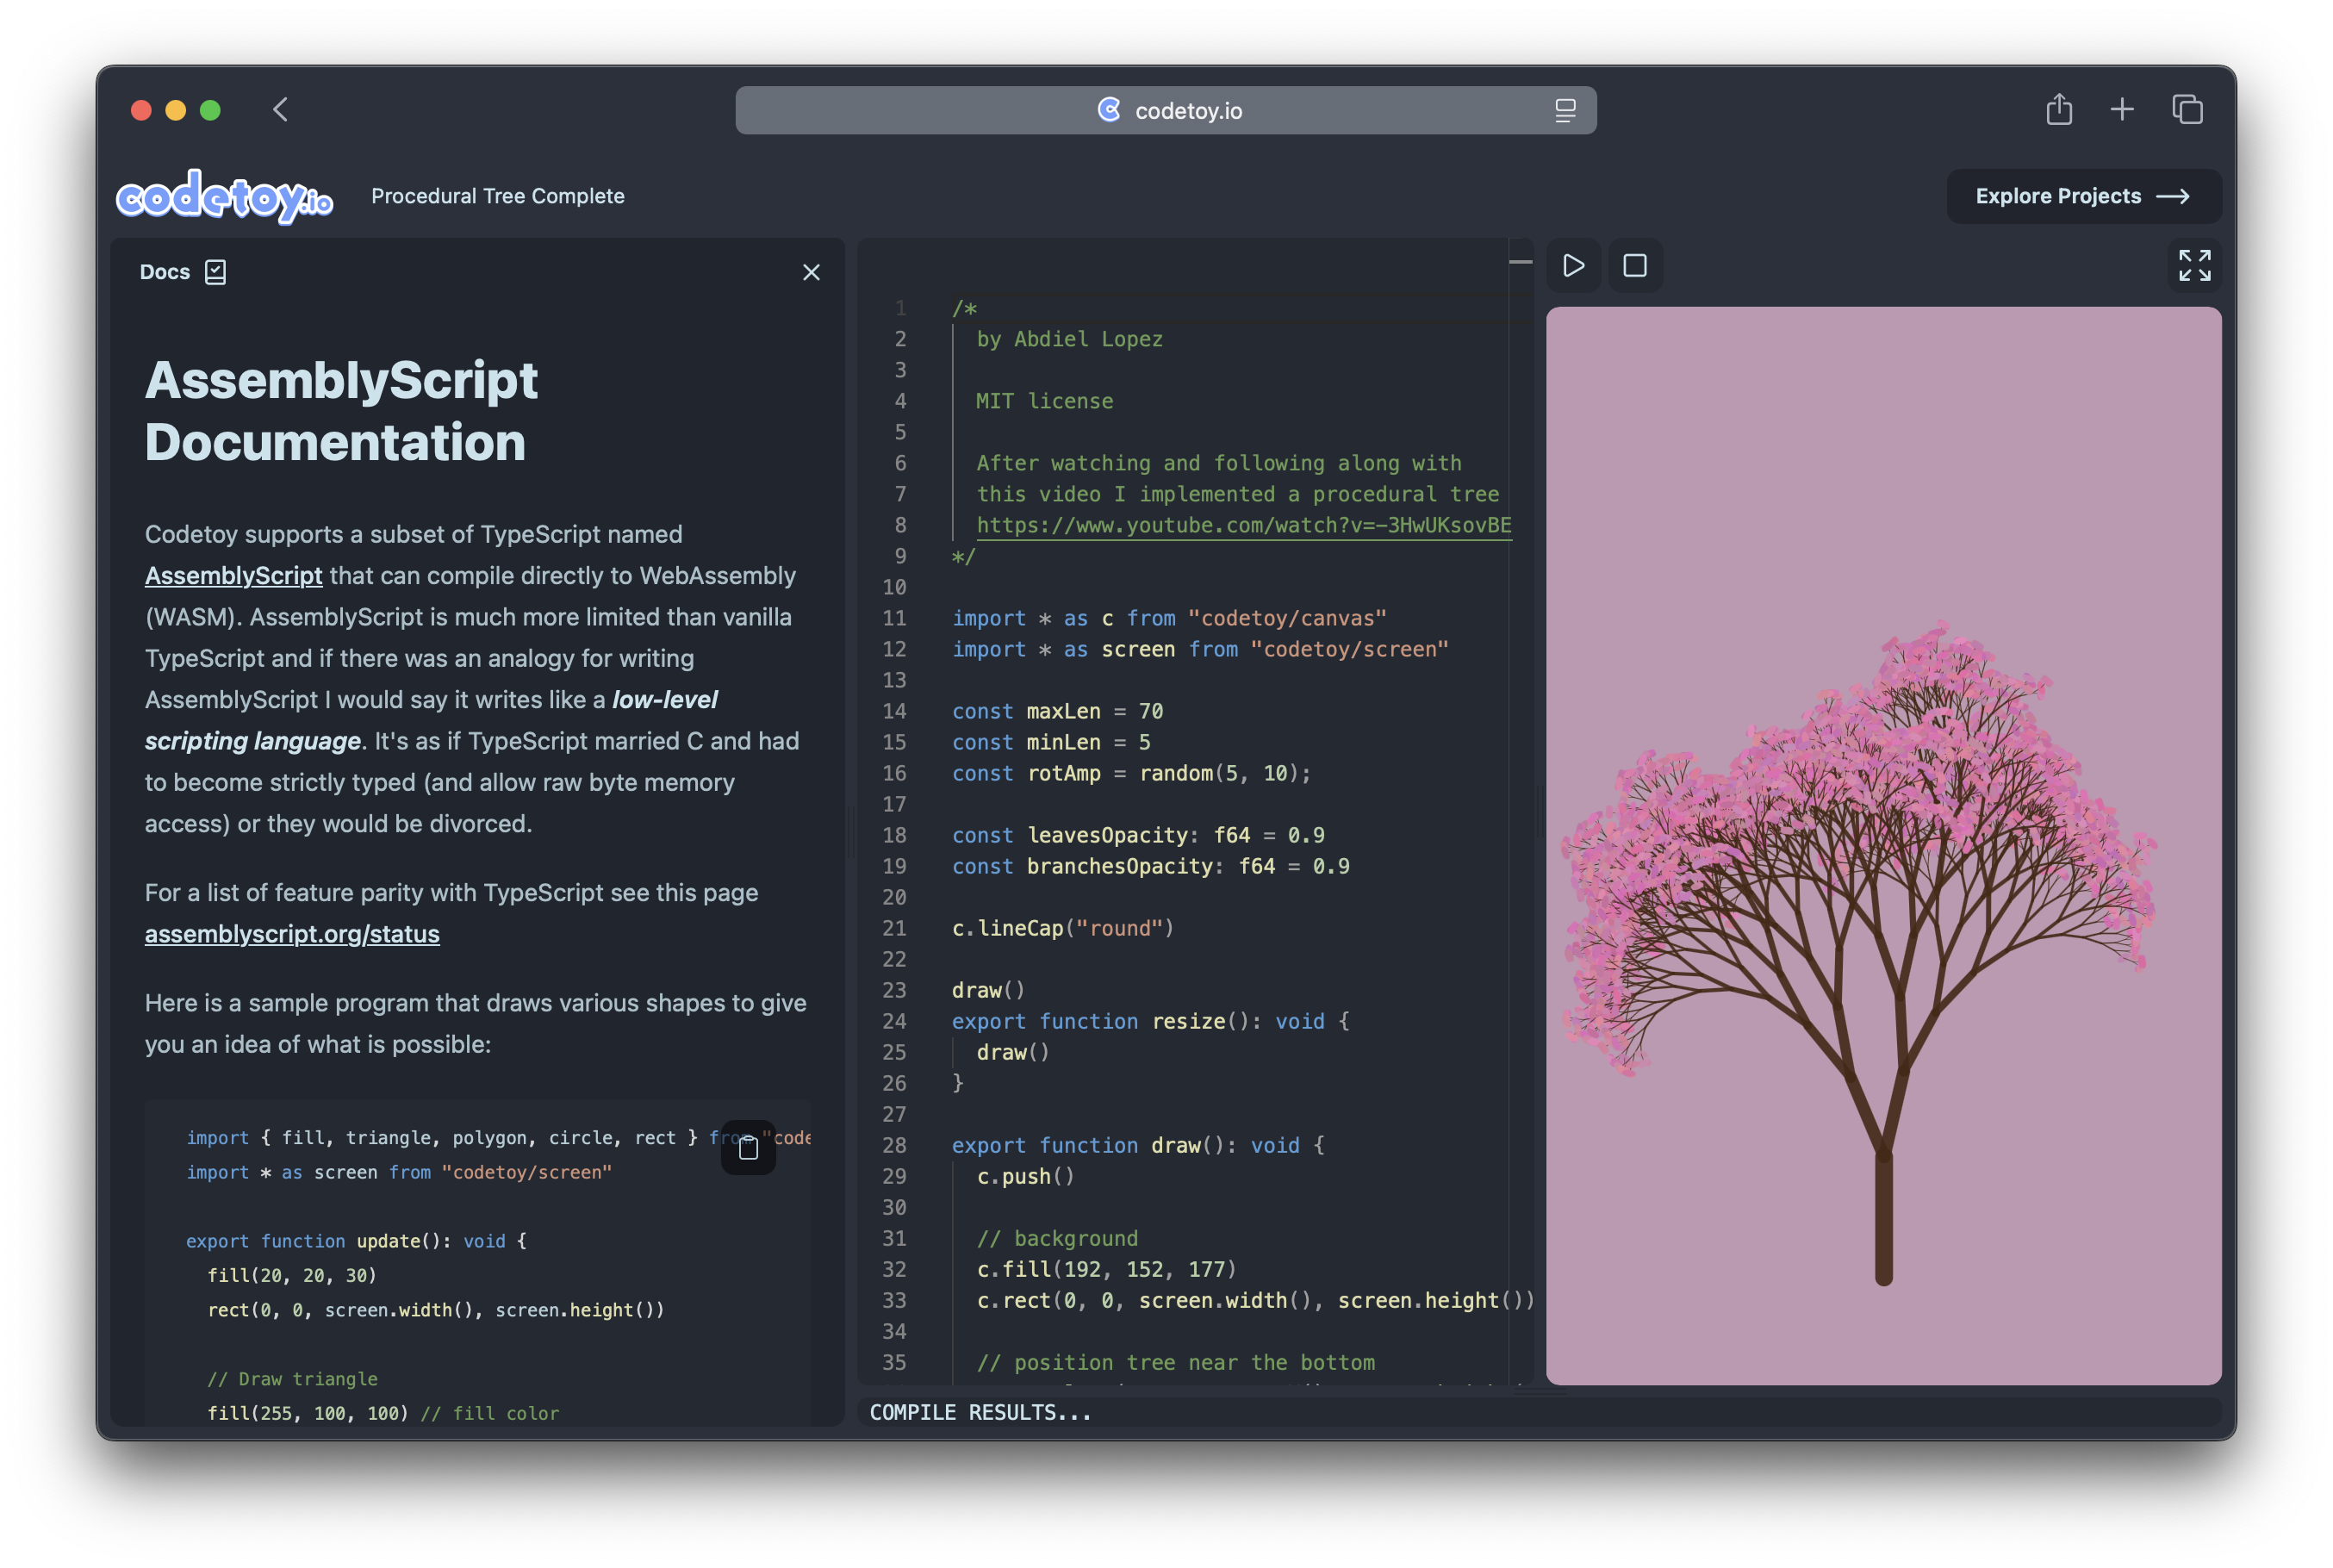The image size is (2333, 1568).
Task: Click the Docs checklist icon
Action: tap(215, 272)
